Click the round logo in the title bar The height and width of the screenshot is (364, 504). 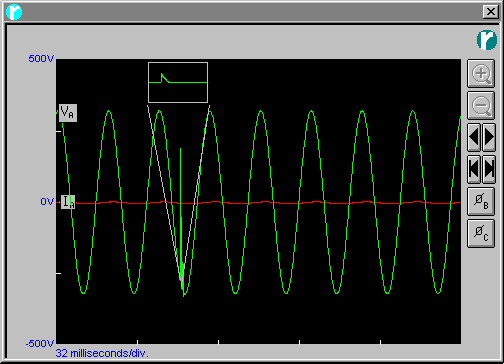point(14,12)
